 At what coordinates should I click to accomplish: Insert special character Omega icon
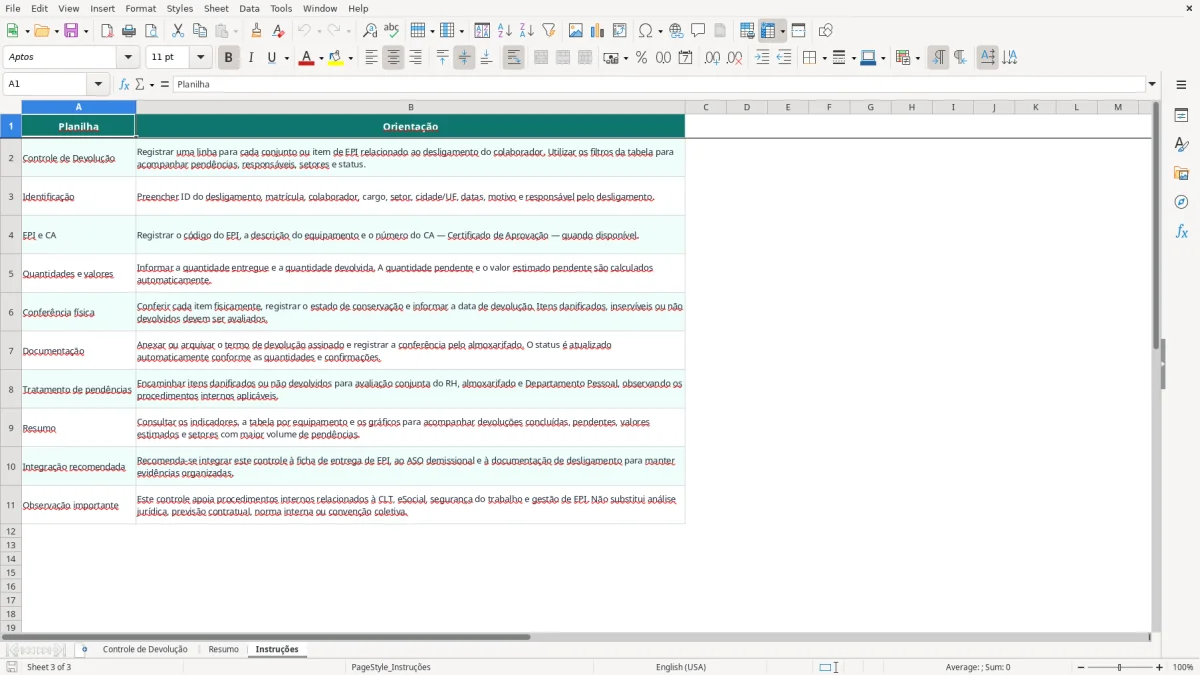coord(645,31)
